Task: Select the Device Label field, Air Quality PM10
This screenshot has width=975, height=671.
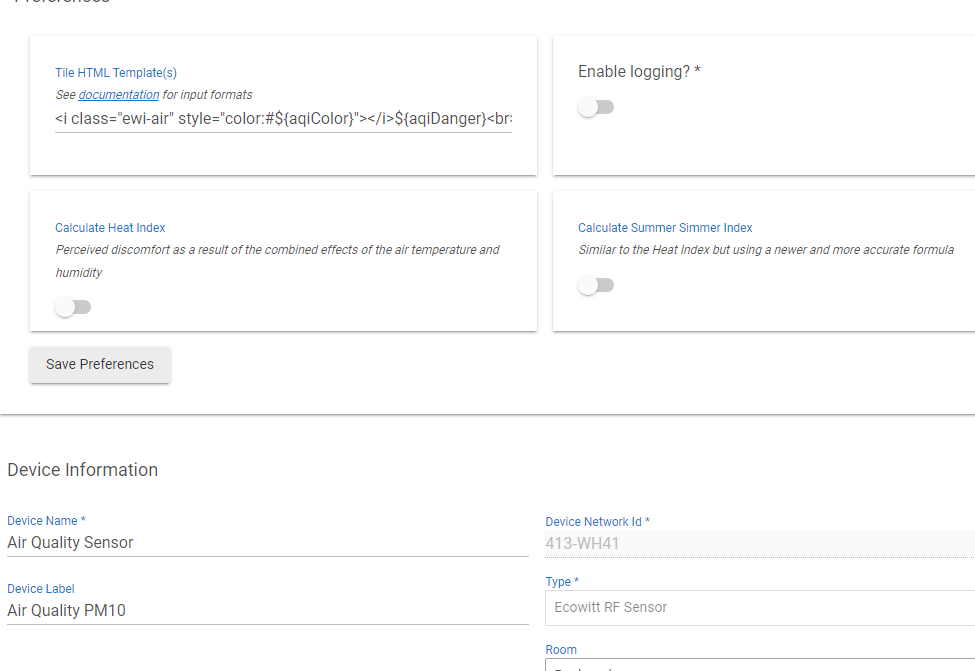Action: (267, 610)
